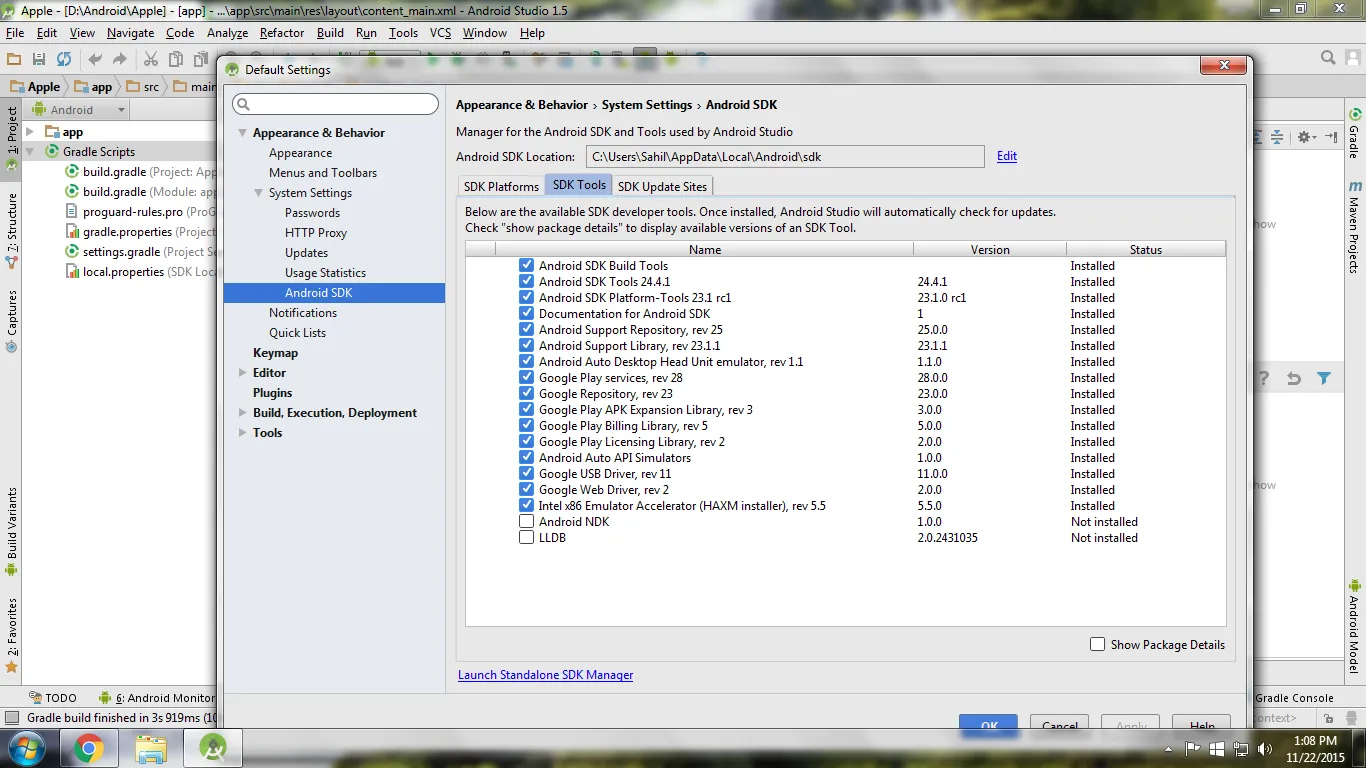Screen dimensions: 1366x768
Task: Open the VCS menu
Action: click(441, 33)
